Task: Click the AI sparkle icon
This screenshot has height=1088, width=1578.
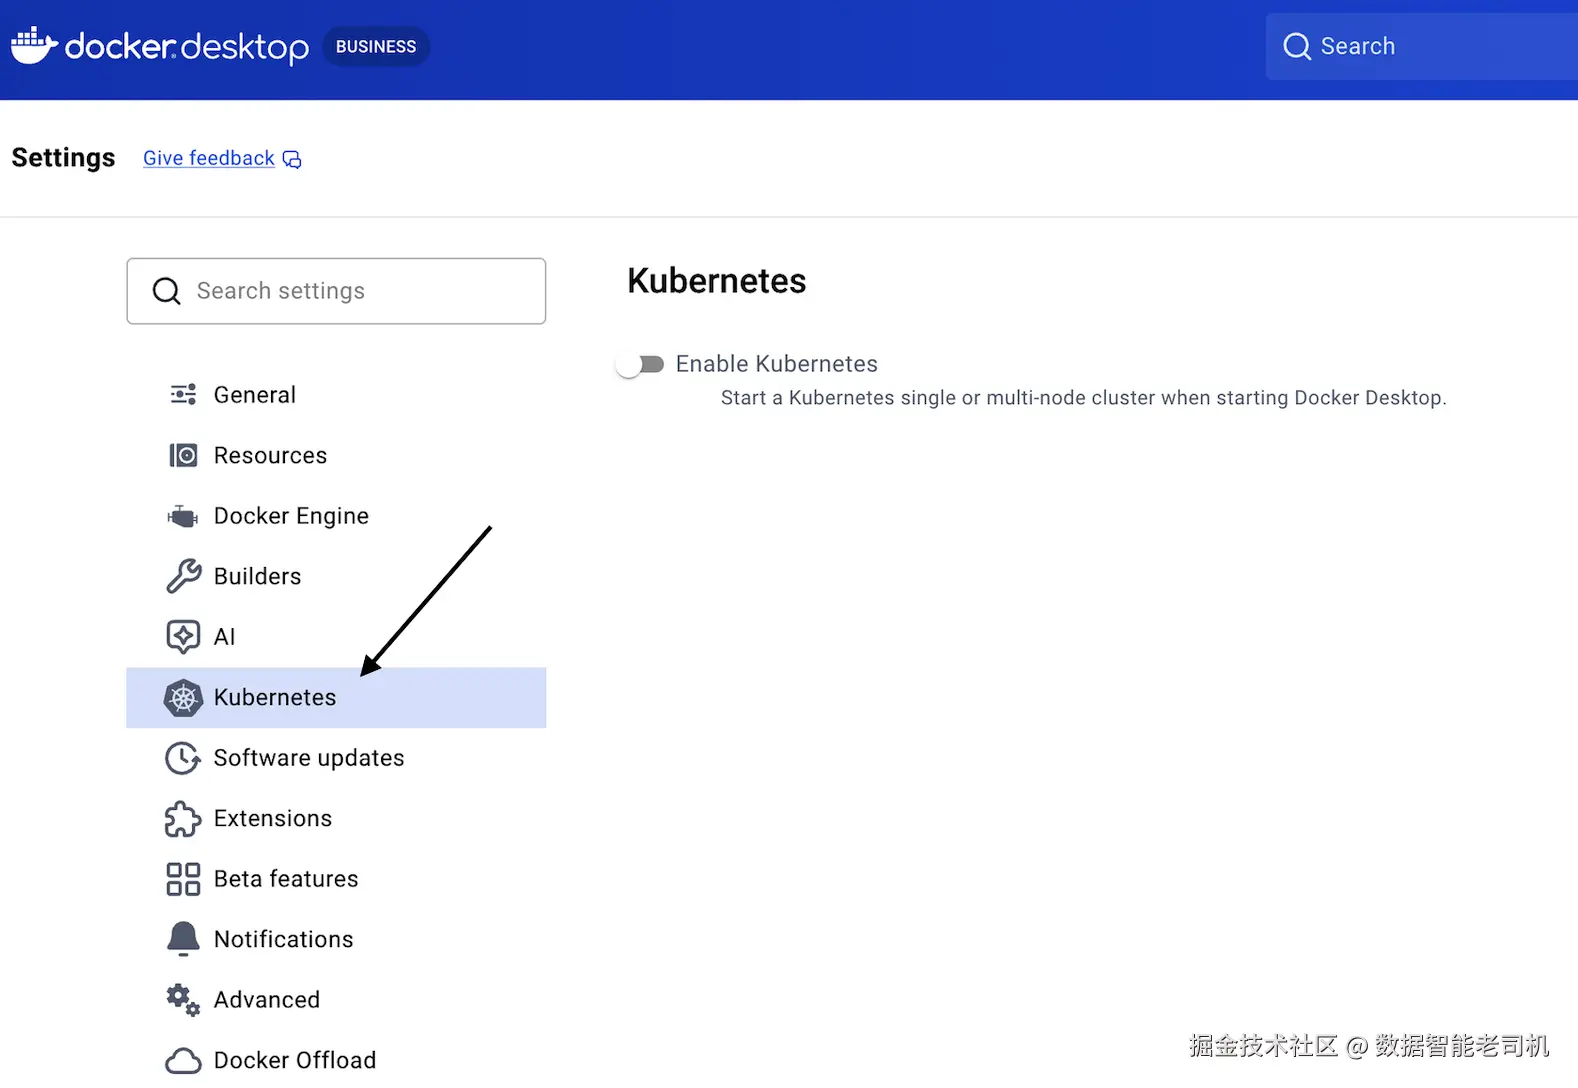Action: [x=183, y=636]
